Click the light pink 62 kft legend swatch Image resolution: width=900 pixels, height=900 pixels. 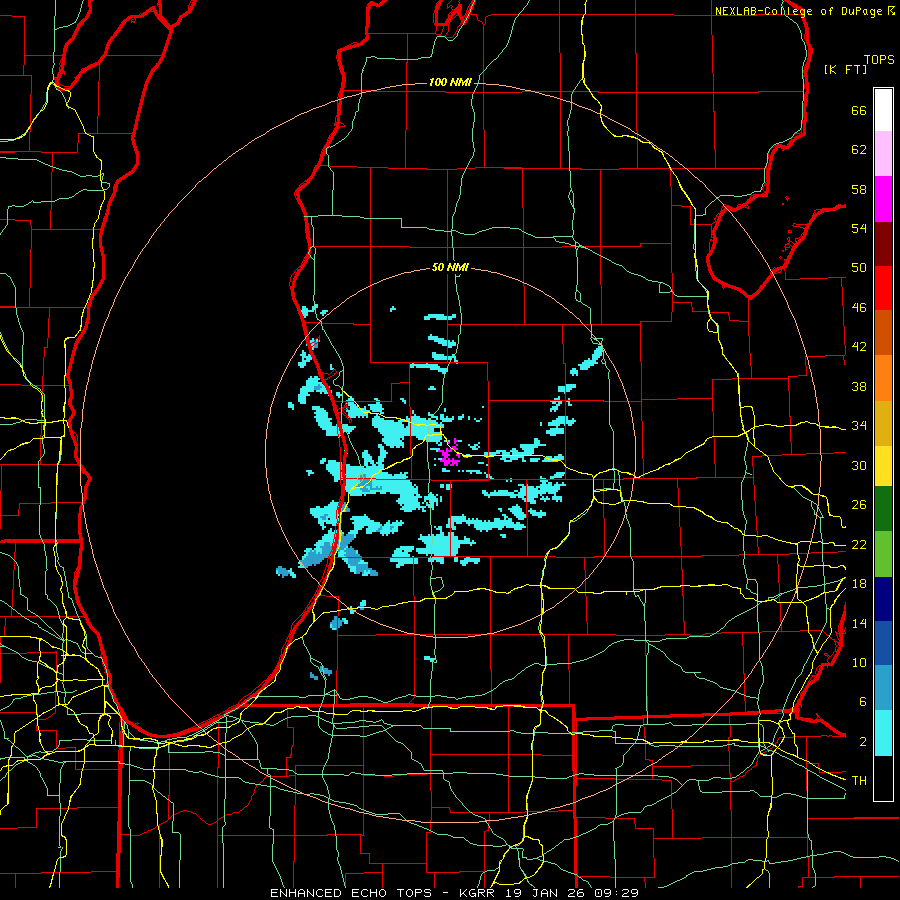pyautogui.click(x=883, y=154)
